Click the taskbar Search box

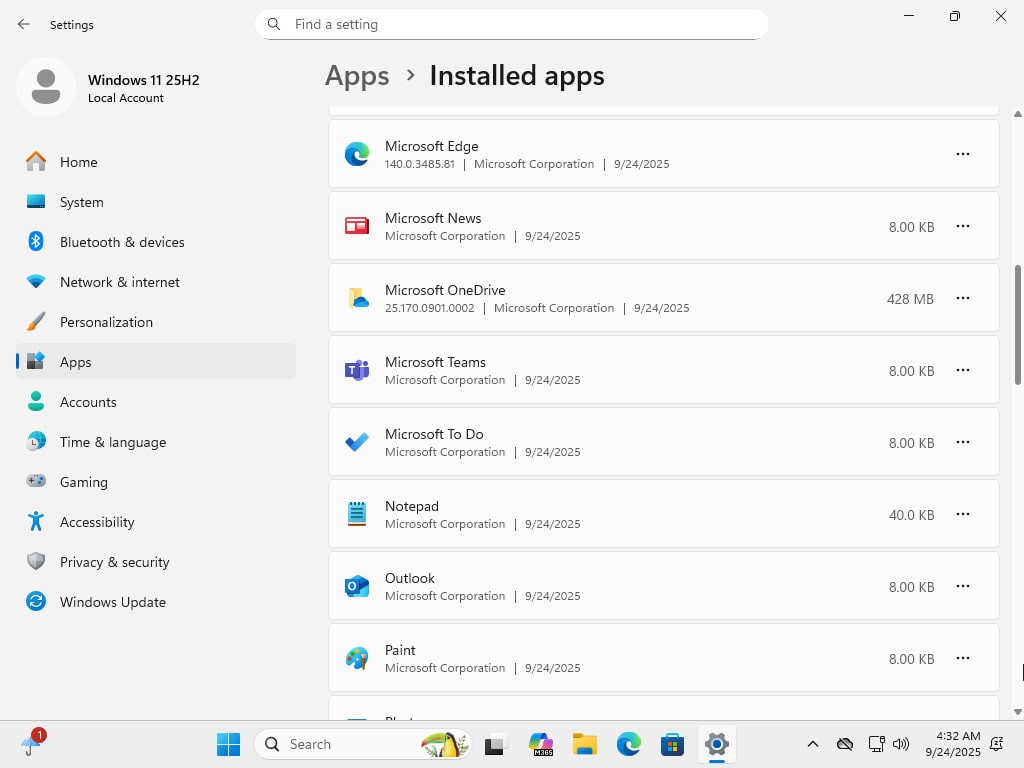(362, 744)
